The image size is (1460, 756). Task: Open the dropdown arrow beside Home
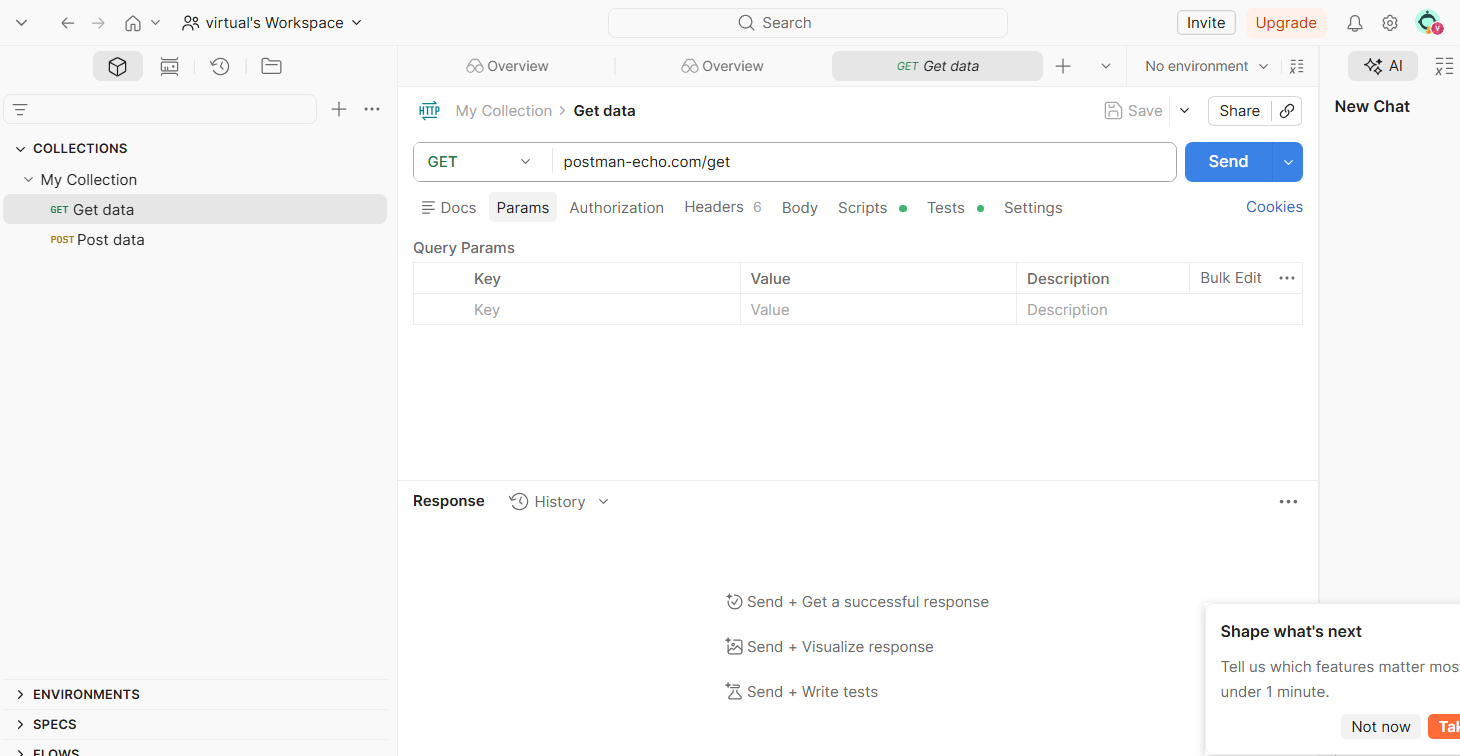(x=155, y=23)
